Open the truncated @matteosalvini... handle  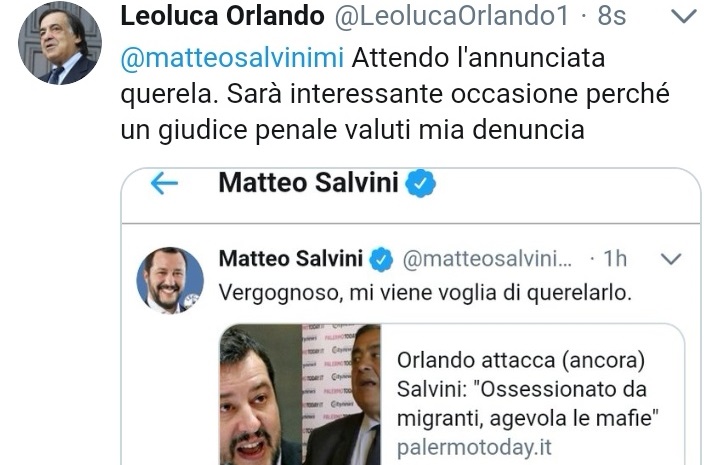point(487,259)
